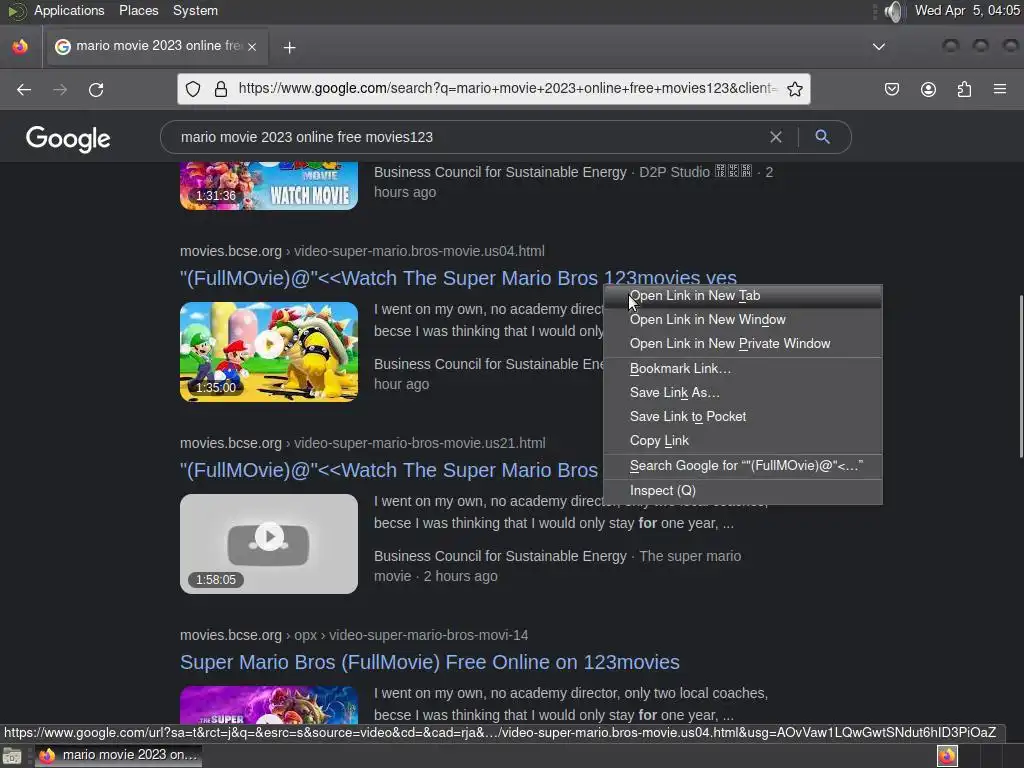The height and width of the screenshot is (768, 1024).
Task: Reload the current page
Action: [96, 89]
